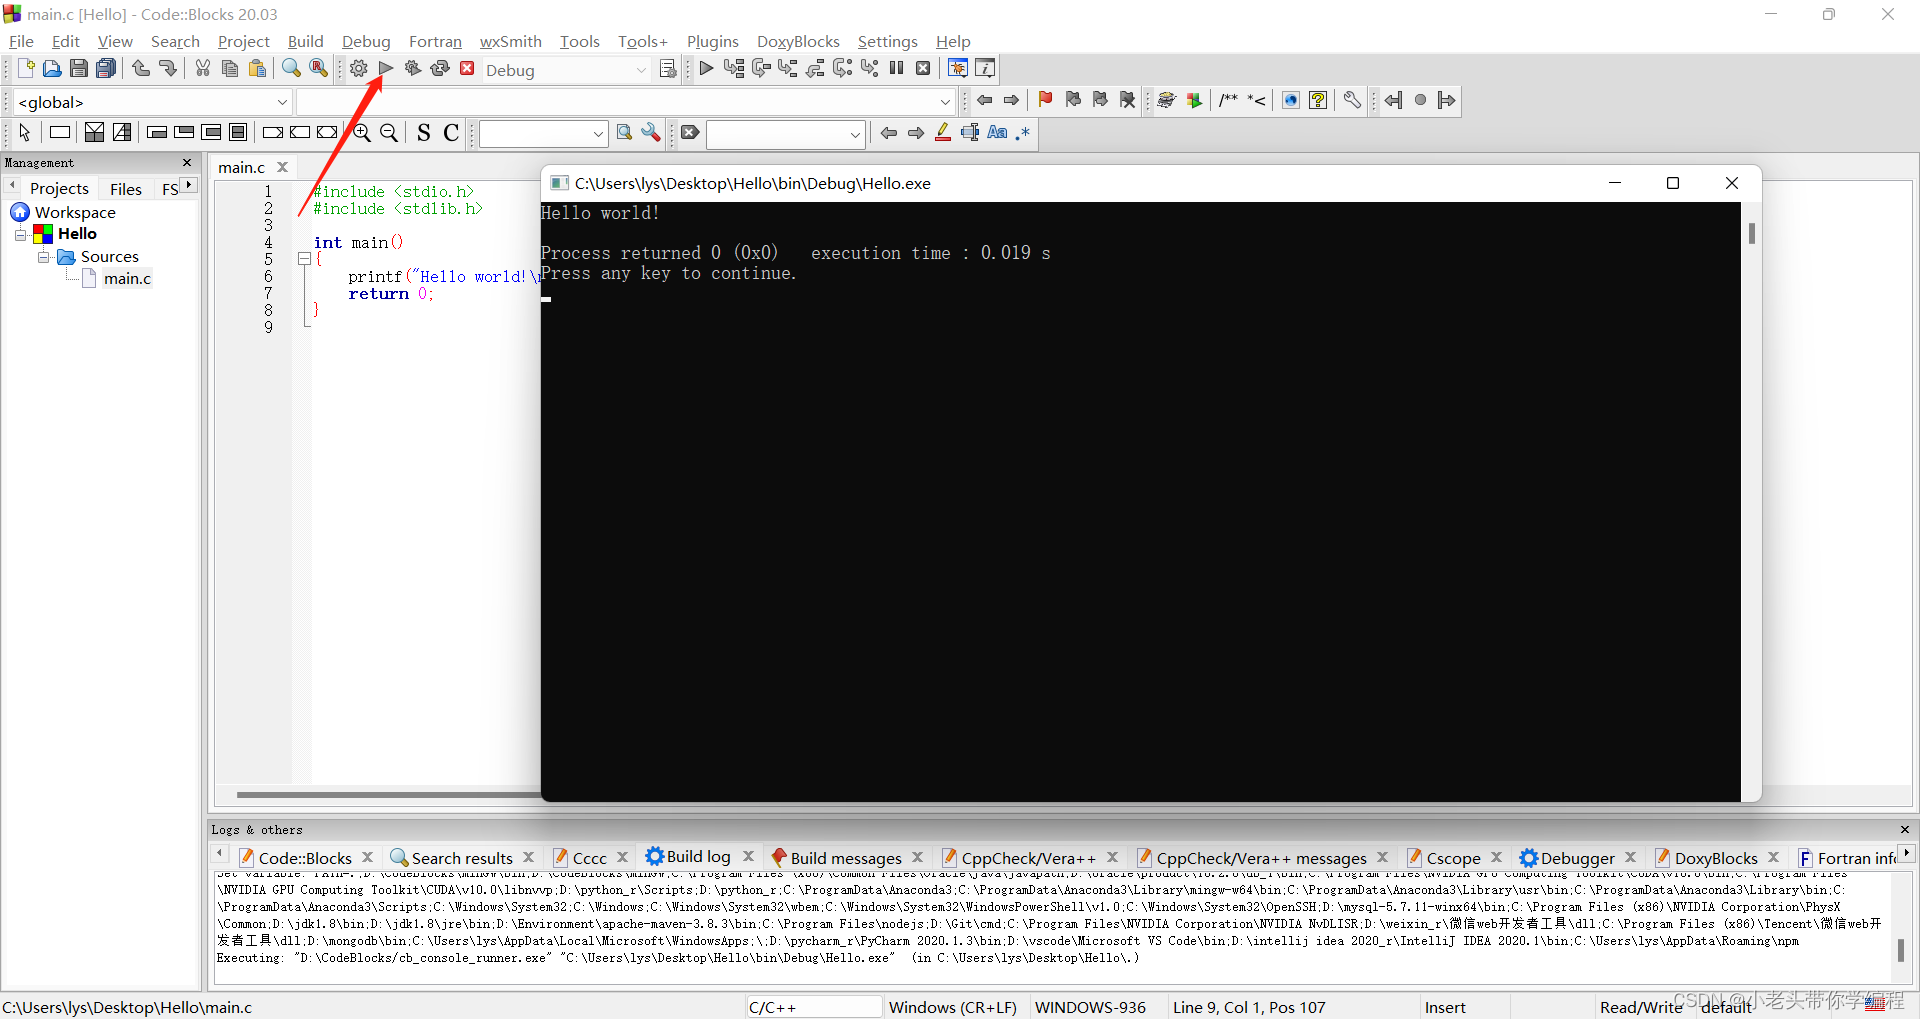Click Build and run icon
The height and width of the screenshot is (1019, 1920).
(412, 68)
